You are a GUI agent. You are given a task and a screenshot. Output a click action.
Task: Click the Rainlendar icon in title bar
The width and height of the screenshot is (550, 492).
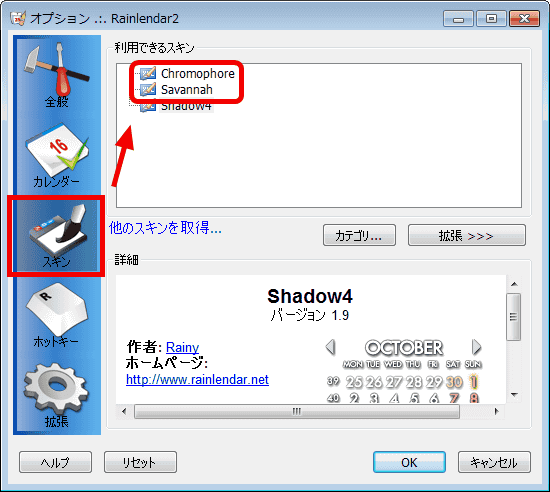coord(18,19)
